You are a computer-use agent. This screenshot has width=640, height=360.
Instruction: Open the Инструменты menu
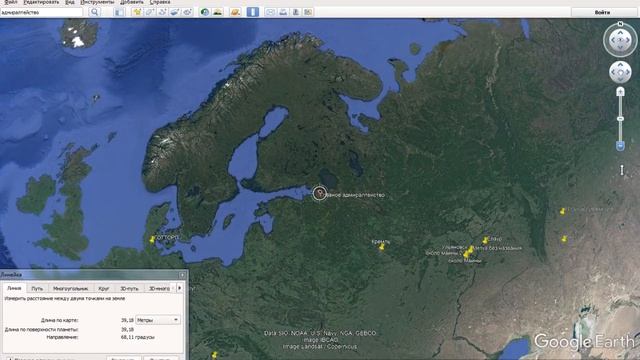[97, 2]
